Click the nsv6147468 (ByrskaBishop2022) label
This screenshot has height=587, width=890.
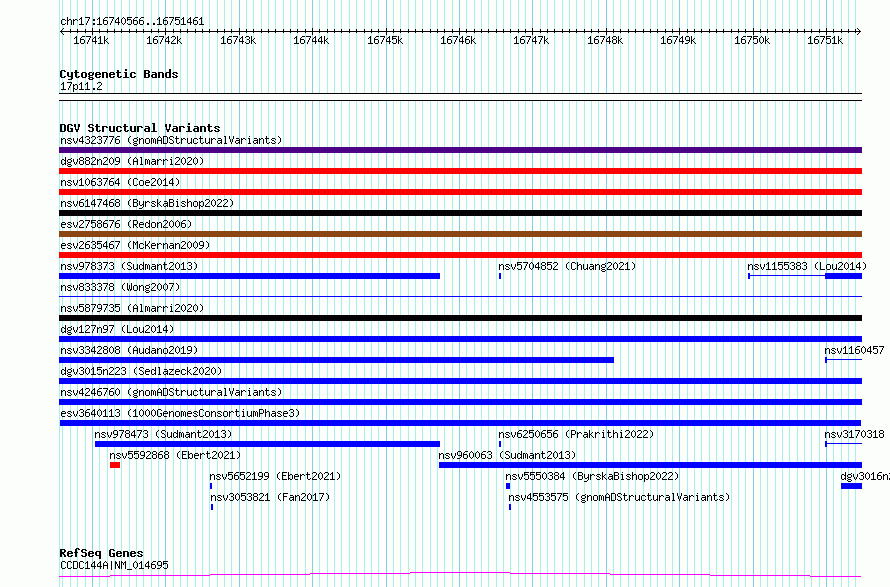click(147, 203)
